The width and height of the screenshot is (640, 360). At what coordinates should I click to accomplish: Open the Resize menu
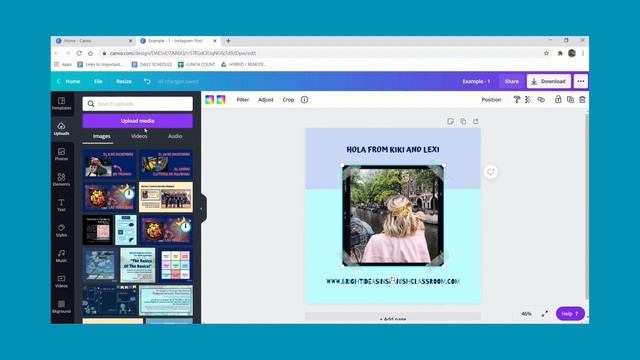(124, 81)
